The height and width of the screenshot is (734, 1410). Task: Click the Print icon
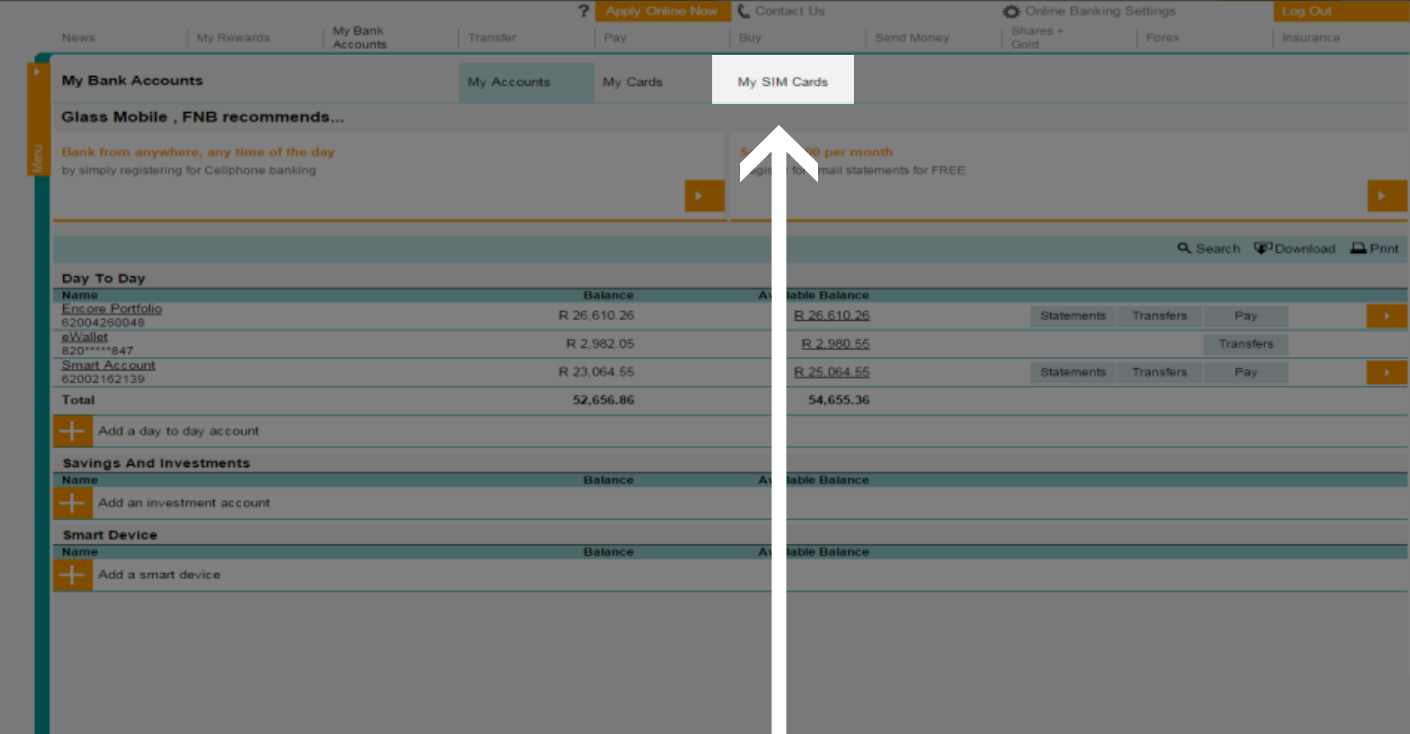[1358, 248]
